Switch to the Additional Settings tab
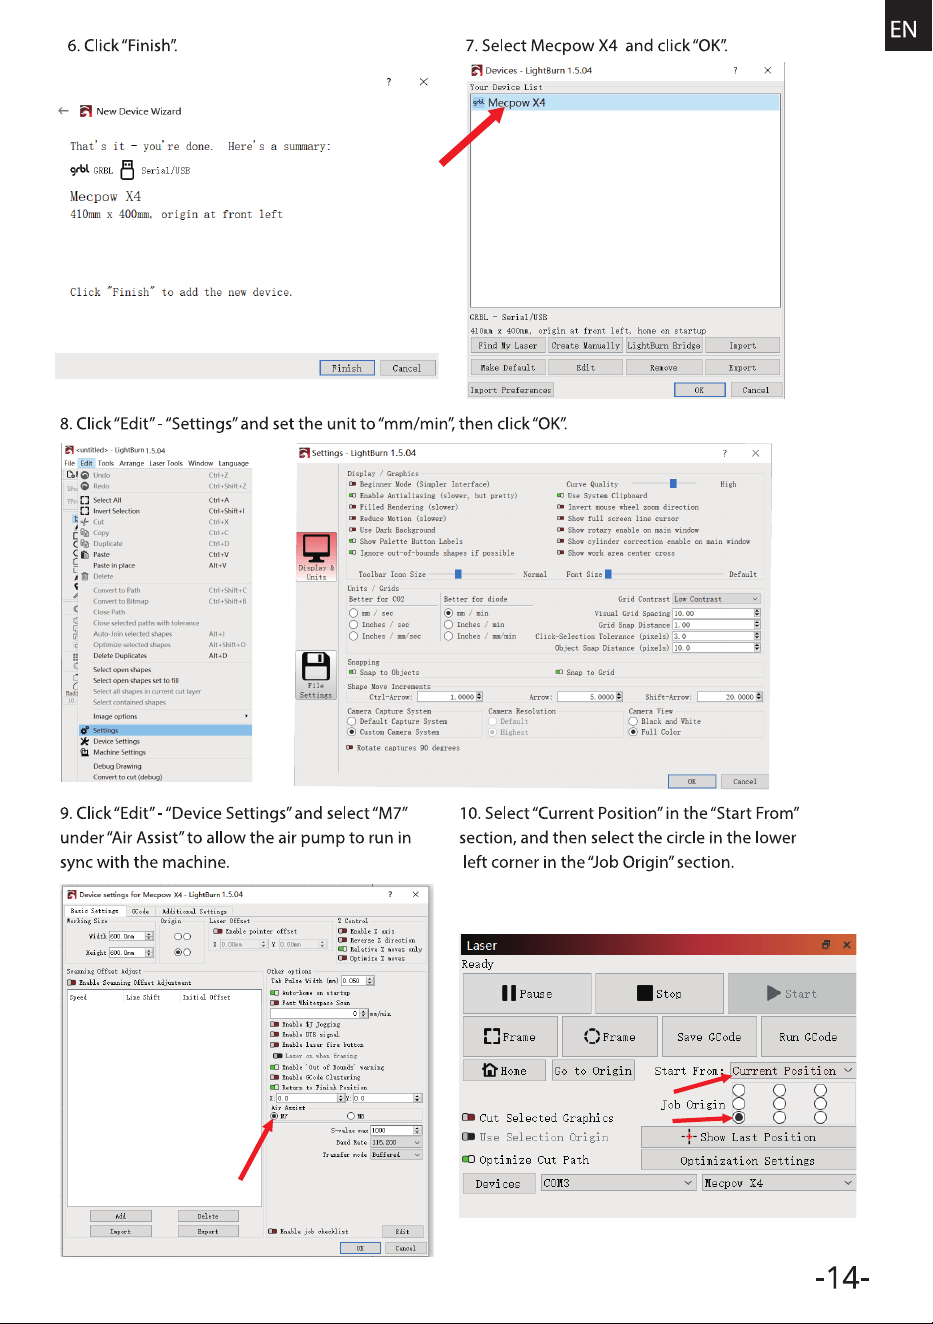 click(194, 911)
